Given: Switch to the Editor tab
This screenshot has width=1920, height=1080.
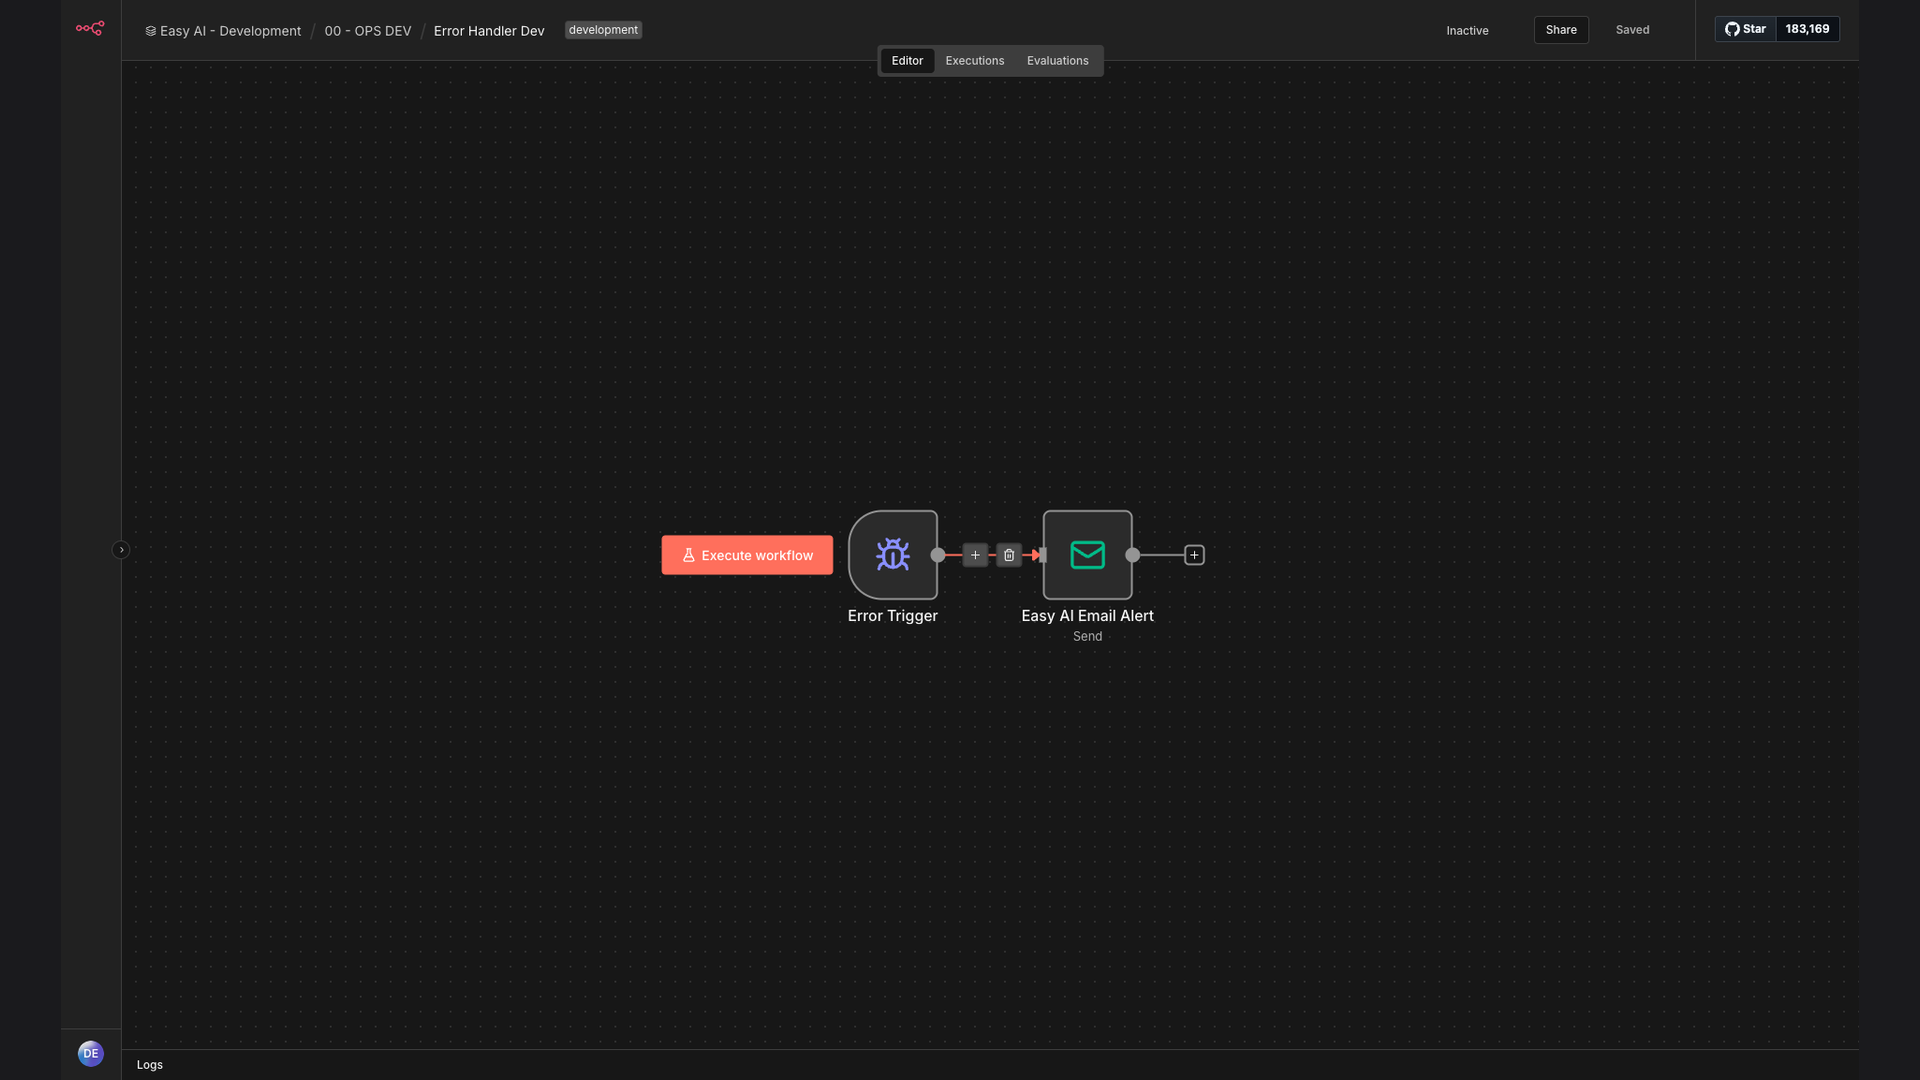Looking at the screenshot, I should point(907,61).
